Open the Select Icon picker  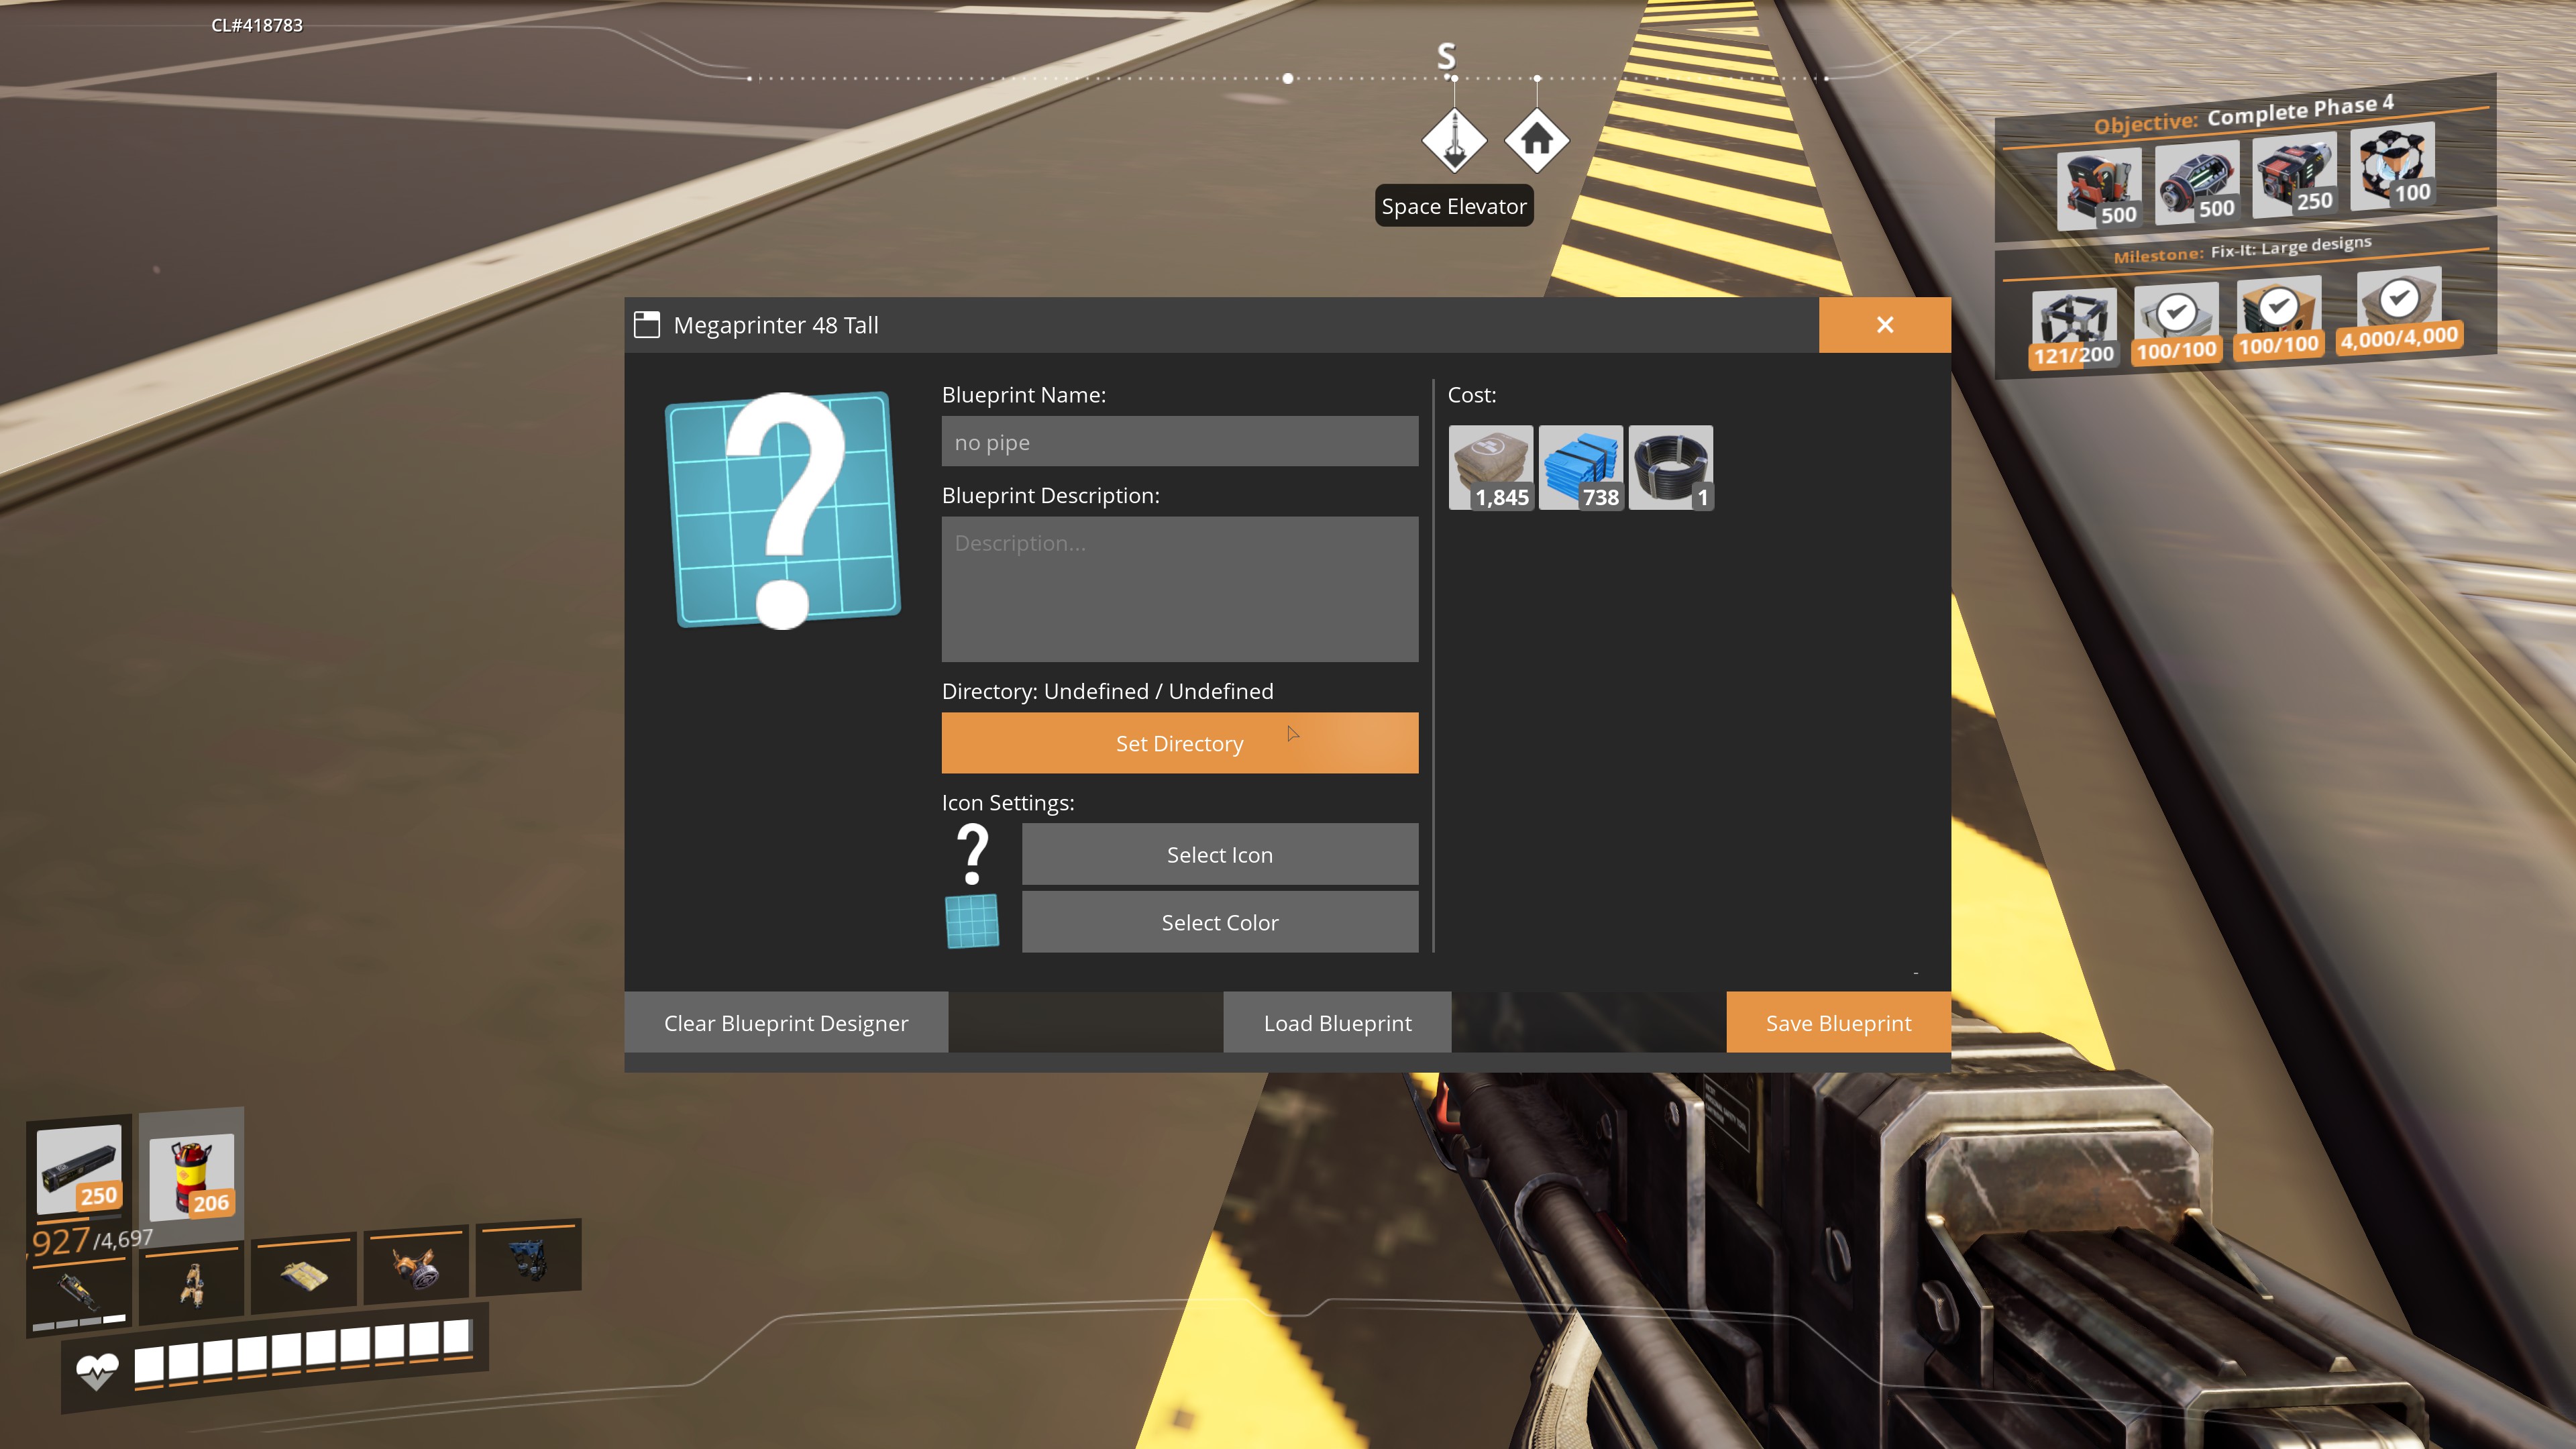click(1219, 854)
